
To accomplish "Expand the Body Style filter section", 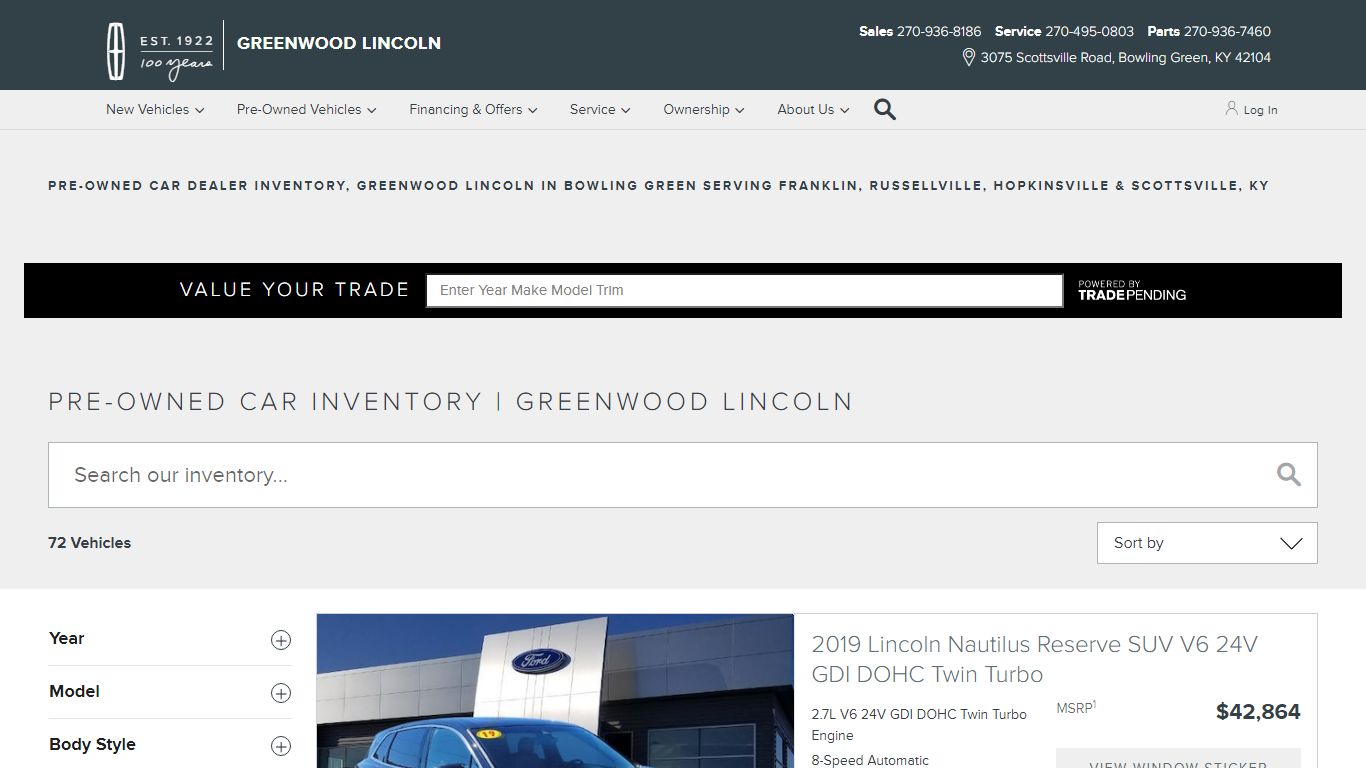I will coord(170,745).
